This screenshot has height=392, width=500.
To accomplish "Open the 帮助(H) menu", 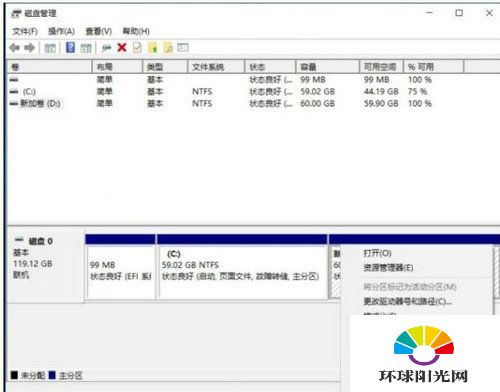I will coord(136,31).
